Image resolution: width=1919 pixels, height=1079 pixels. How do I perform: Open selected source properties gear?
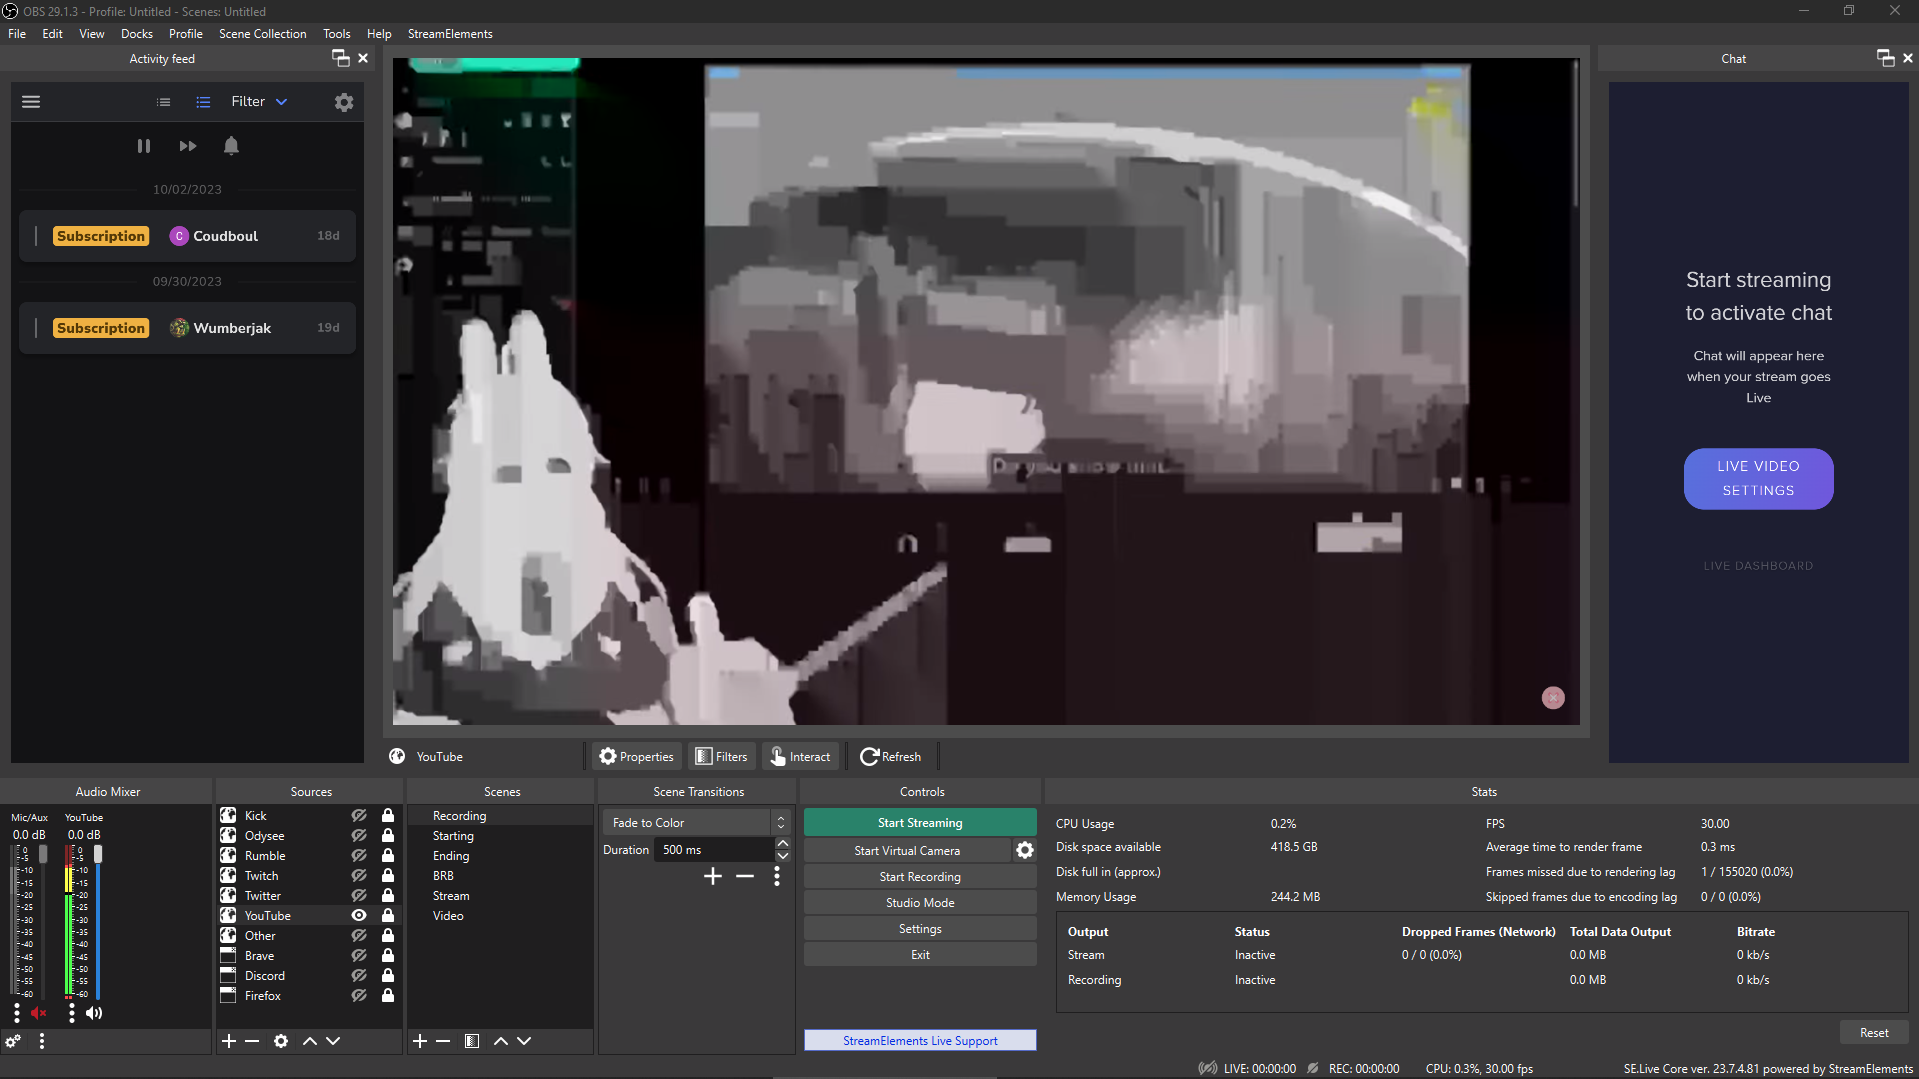pyautogui.click(x=281, y=1041)
